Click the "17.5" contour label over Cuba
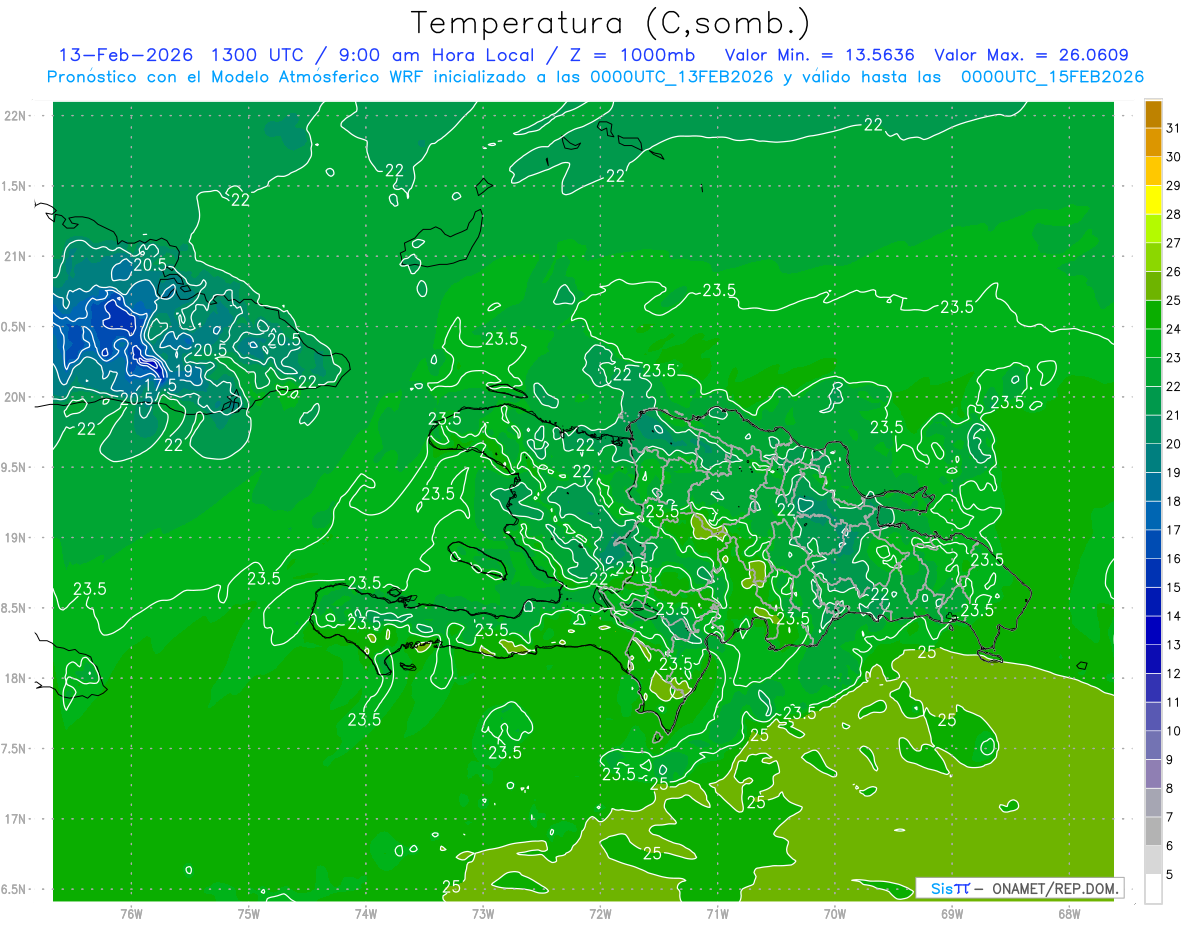Screen dimensions: 1200x927 161,385
